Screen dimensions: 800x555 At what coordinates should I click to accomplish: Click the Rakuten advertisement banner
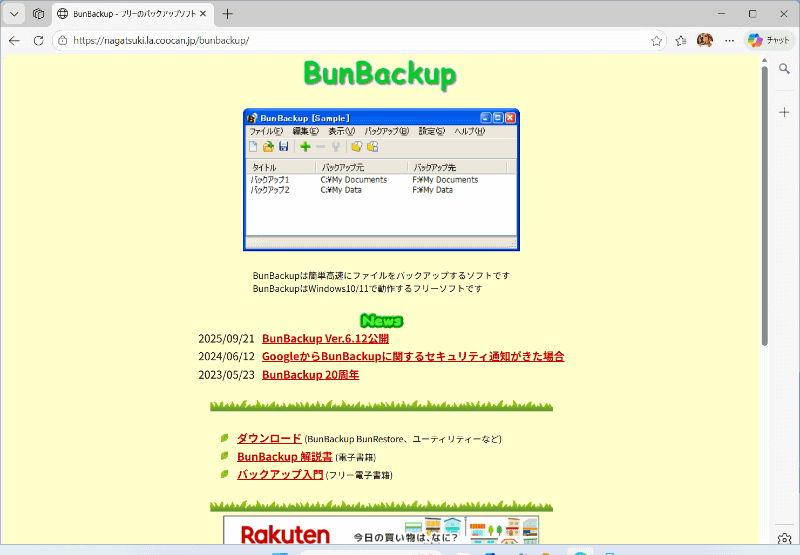[381, 531]
